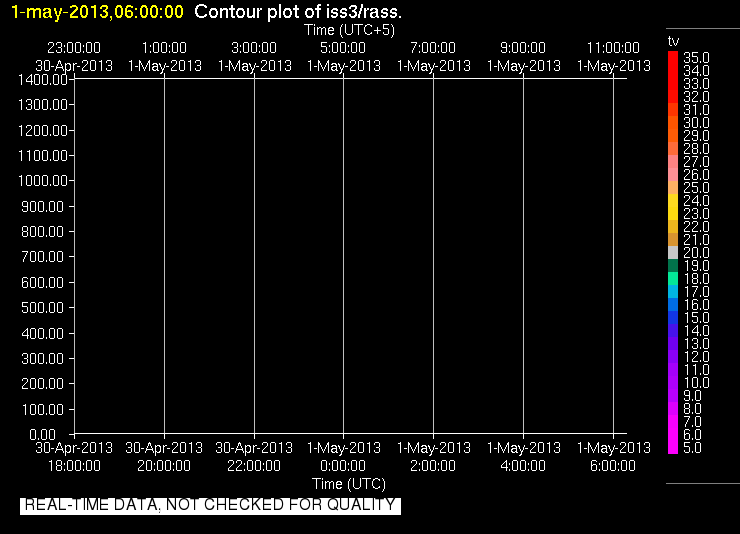This screenshot has height=534, width=740.
Task: Click the 7:00:00 top axis time label
Action: click(433, 48)
